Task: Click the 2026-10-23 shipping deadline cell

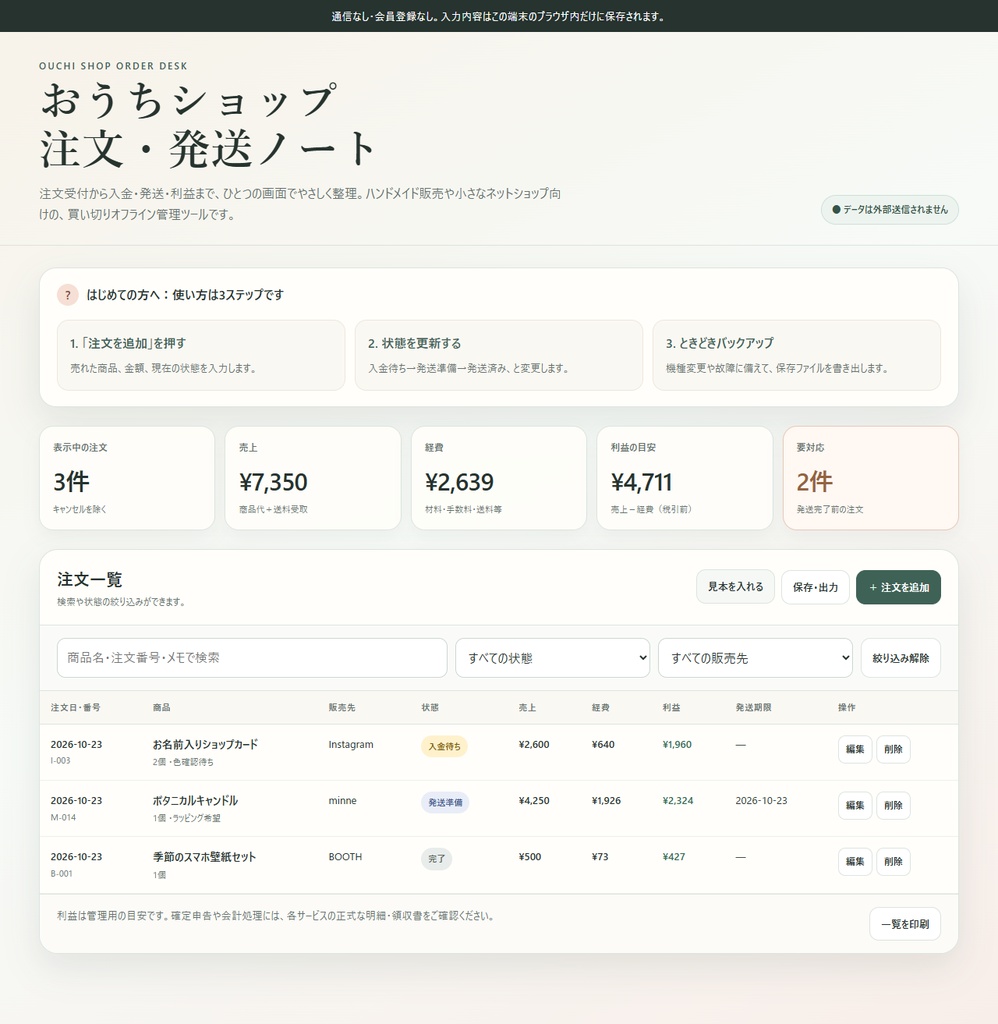Action: point(762,801)
